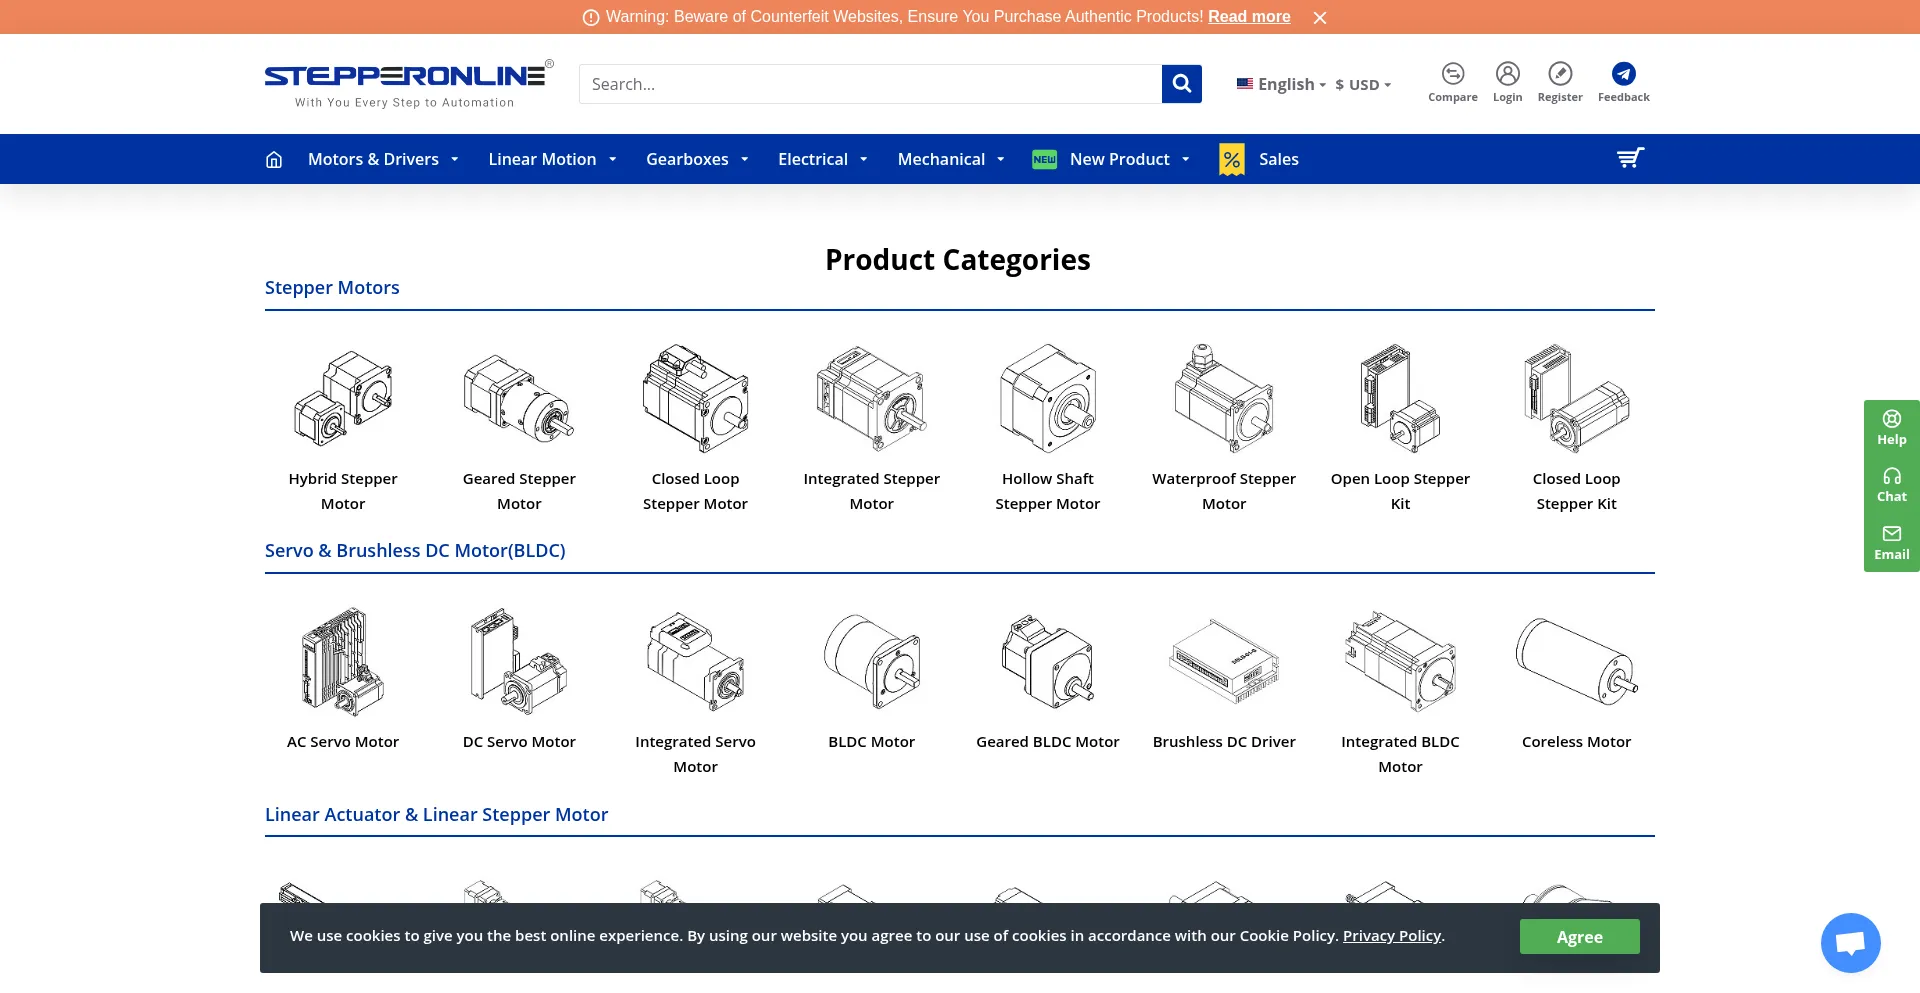Open the USD currency dropdown
This screenshot has height=993, width=1920.
1363,85
